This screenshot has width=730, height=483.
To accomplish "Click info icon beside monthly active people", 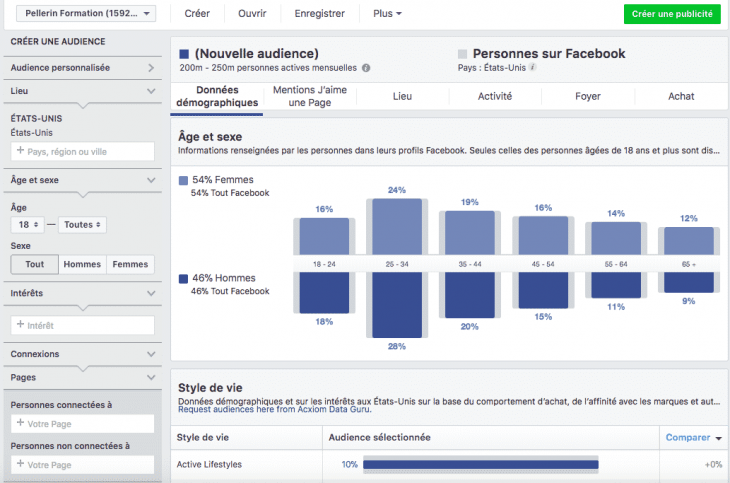I will [x=366, y=68].
